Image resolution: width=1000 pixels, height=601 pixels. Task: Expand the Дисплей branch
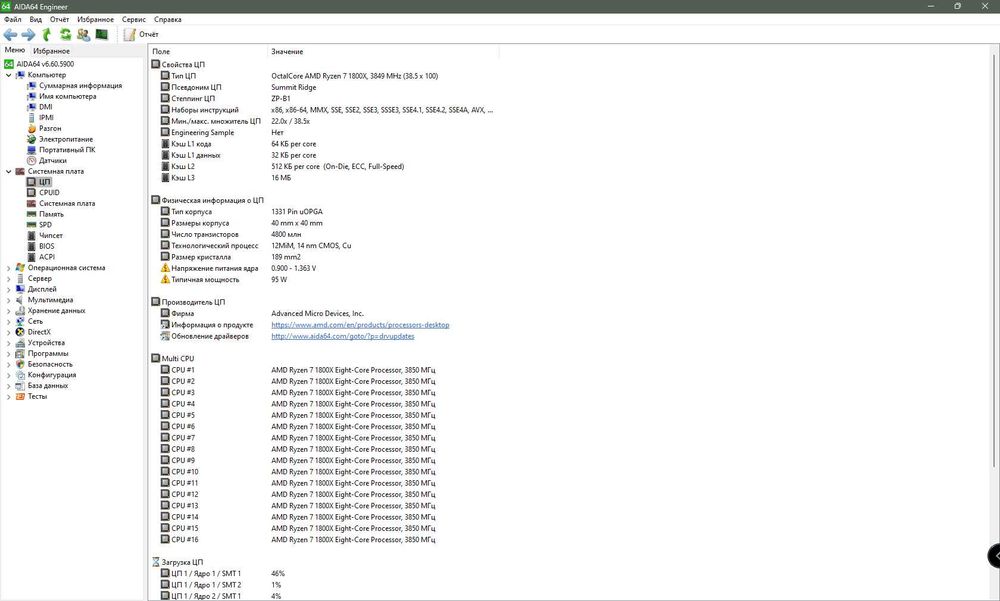[8, 290]
